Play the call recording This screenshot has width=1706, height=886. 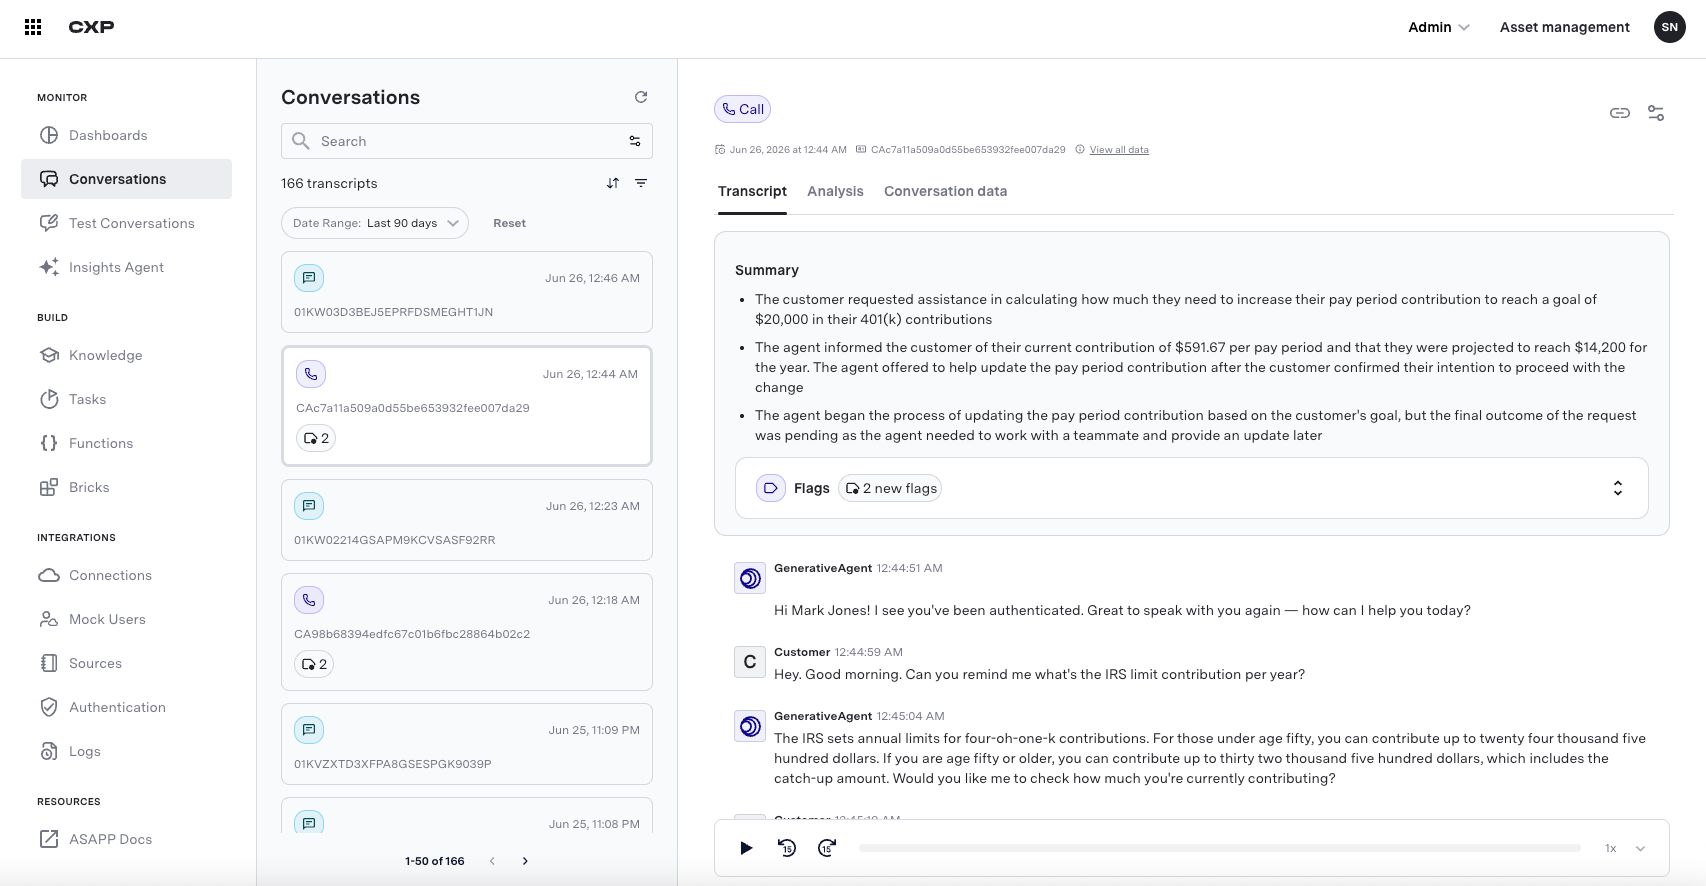coord(746,848)
